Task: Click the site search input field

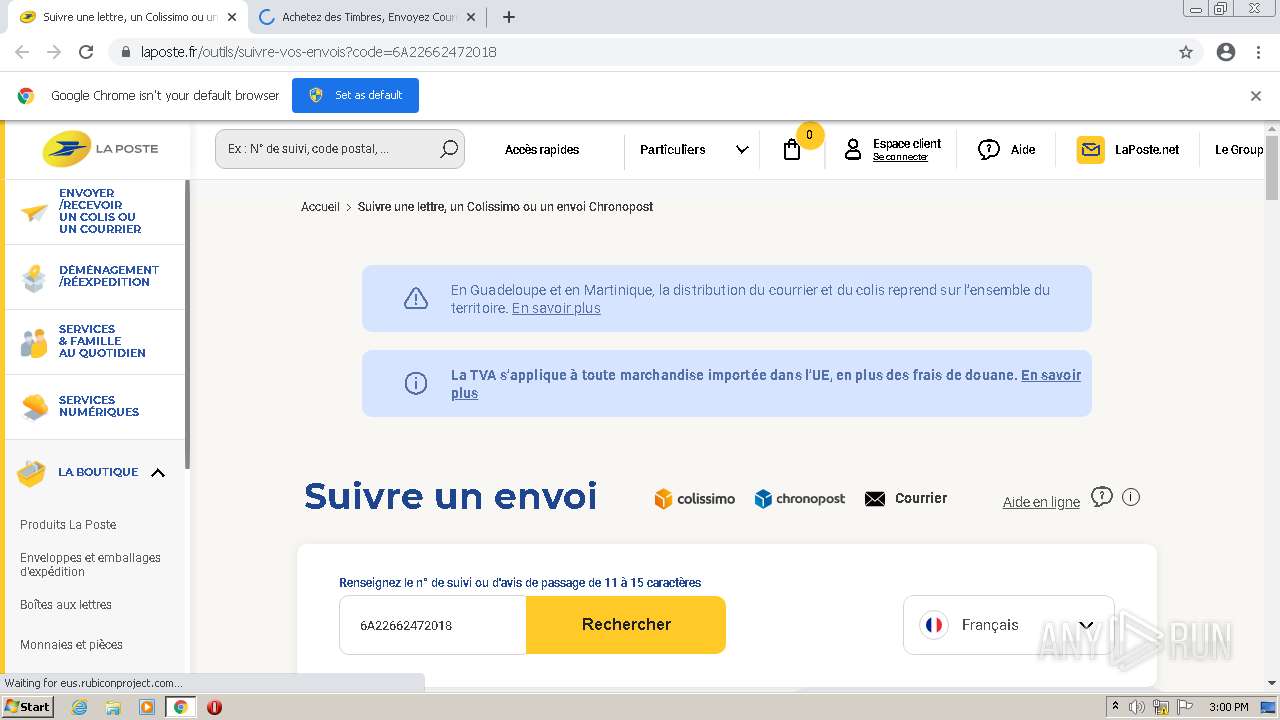Action: pos(327,149)
